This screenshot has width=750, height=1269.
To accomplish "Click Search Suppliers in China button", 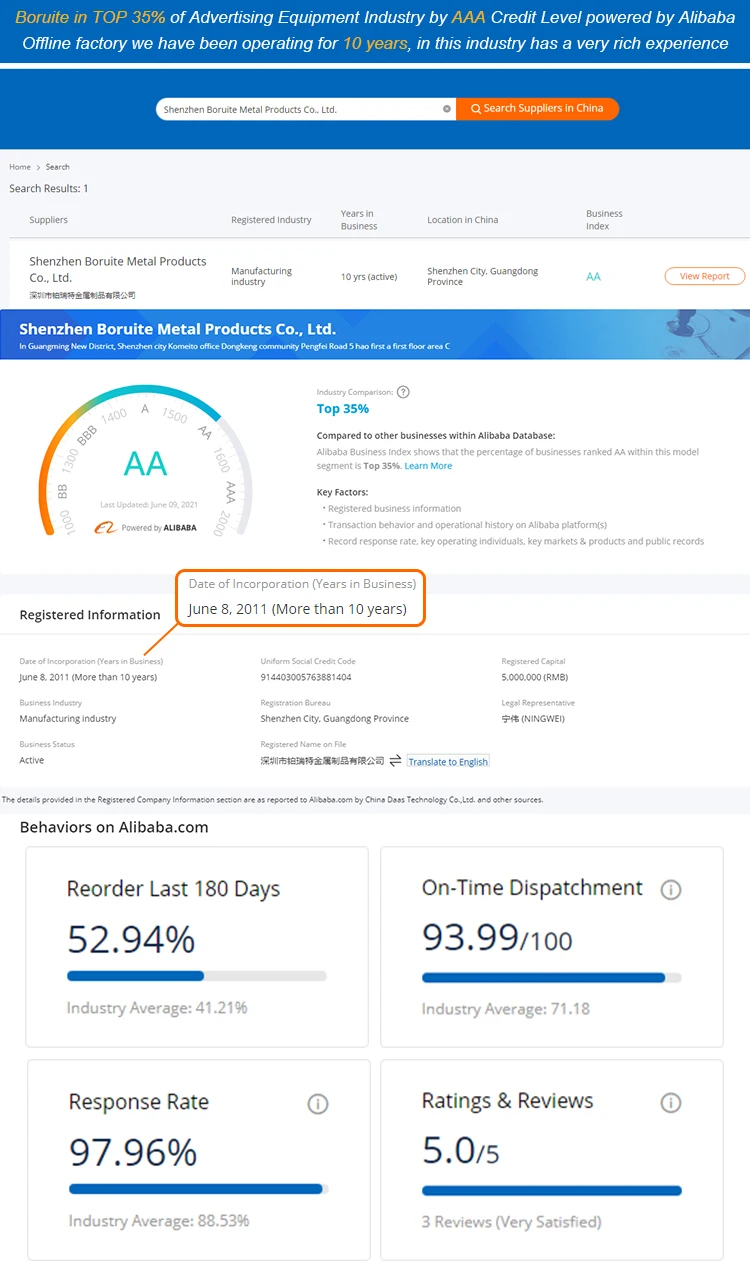I will click(537, 109).
